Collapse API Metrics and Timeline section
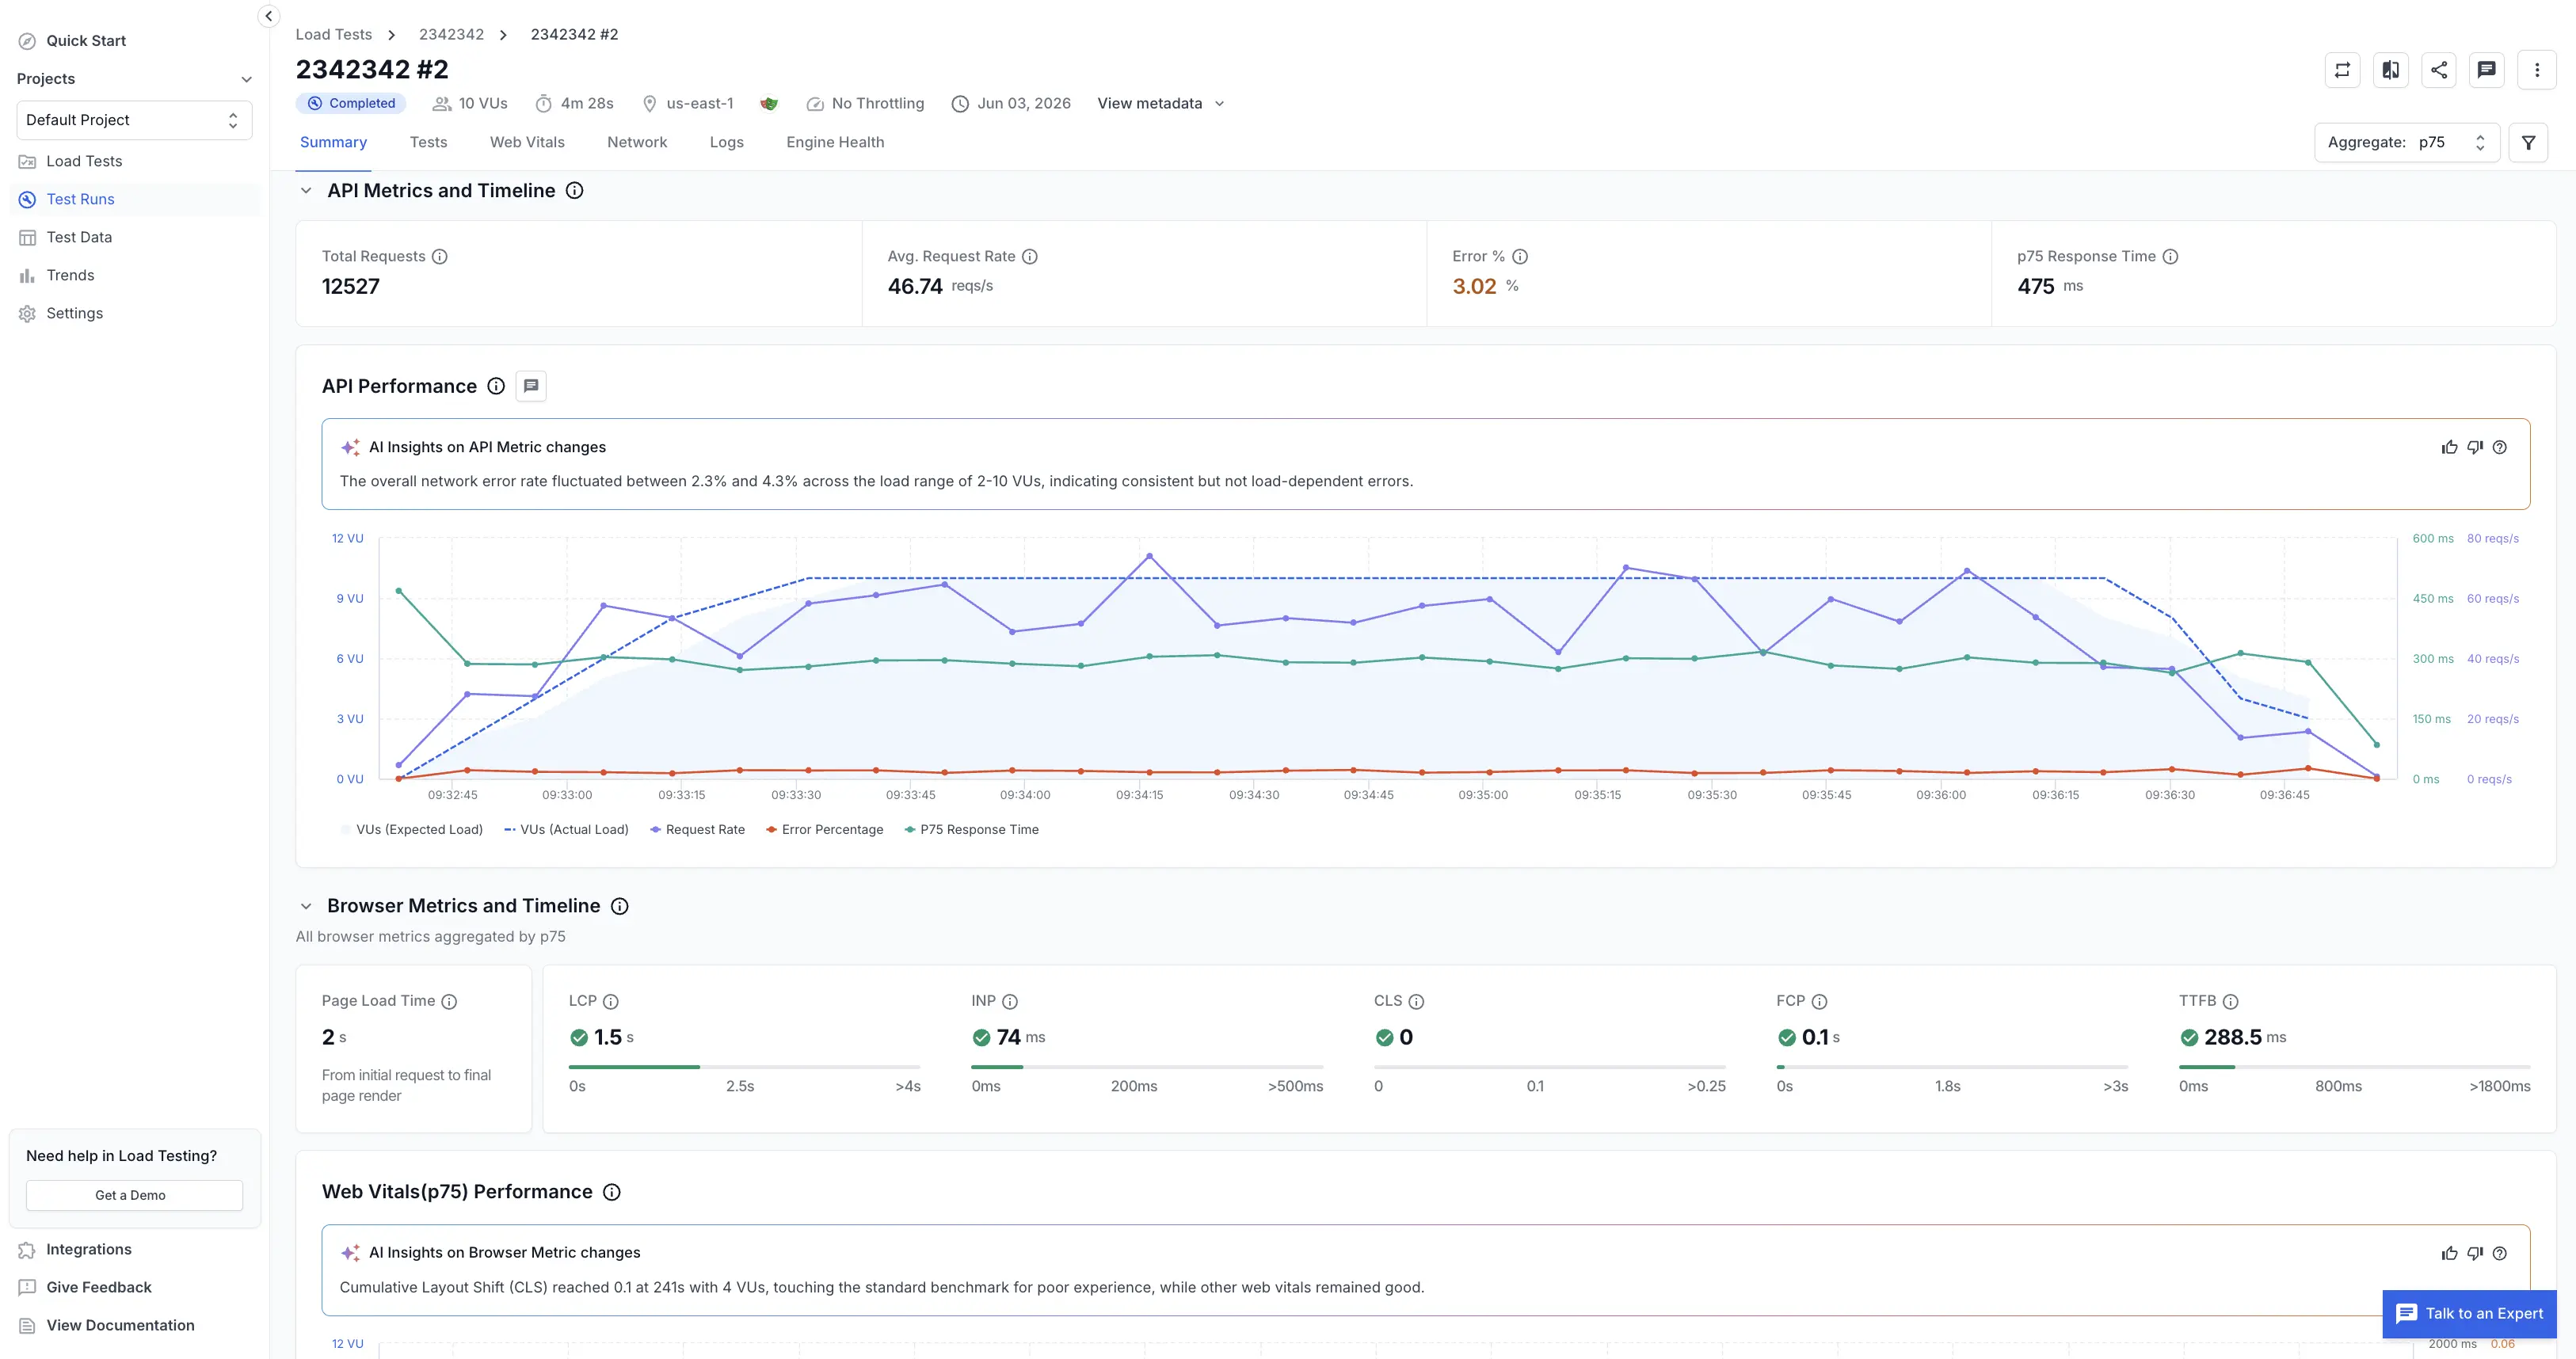This screenshot has width=2576, height=1359. 306,191
